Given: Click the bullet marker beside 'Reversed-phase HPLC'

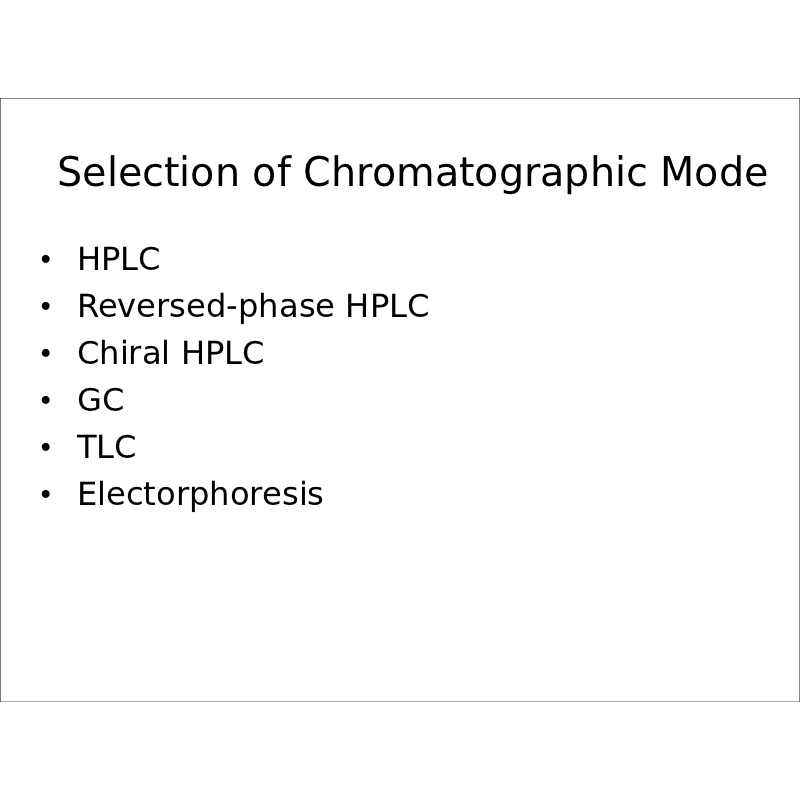Looking at the screenshot, I should (45, 308).
